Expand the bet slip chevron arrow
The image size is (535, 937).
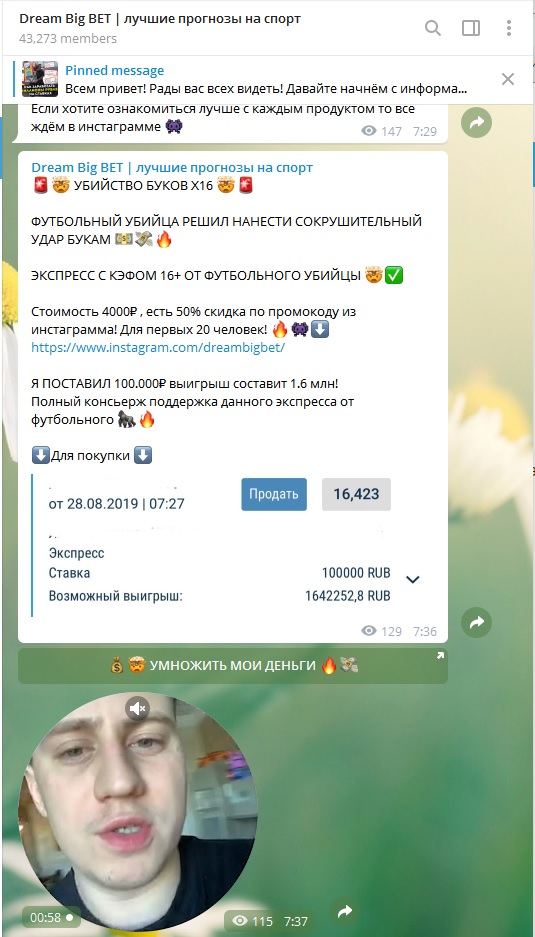click(x=412, y=579)
